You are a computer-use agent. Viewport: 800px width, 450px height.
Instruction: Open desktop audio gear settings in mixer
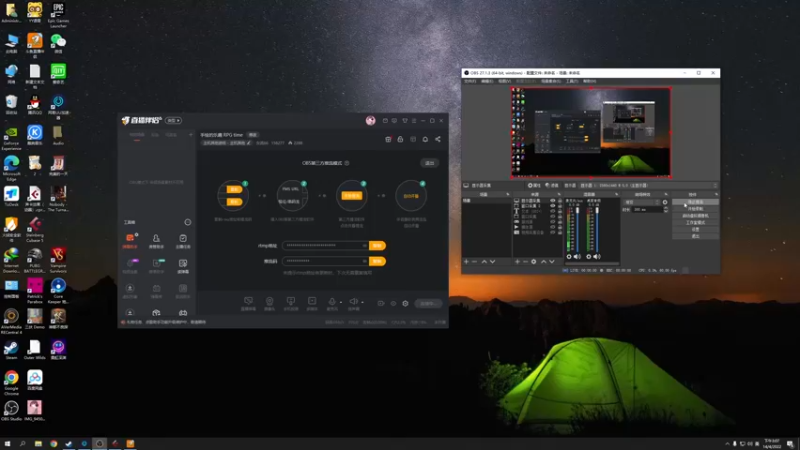click(589, 256)
